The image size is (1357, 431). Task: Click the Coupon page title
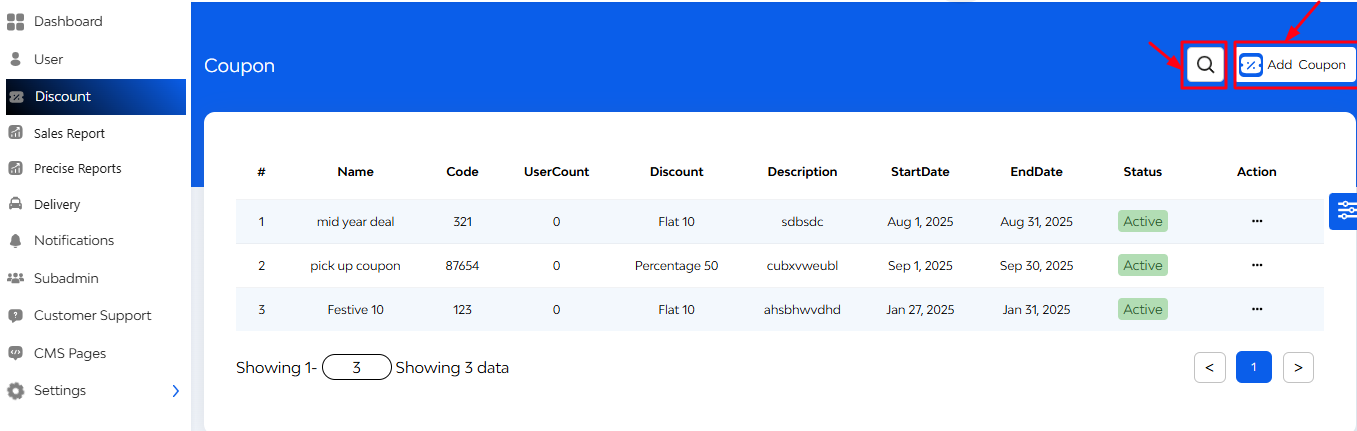click(x=239, y=66)
